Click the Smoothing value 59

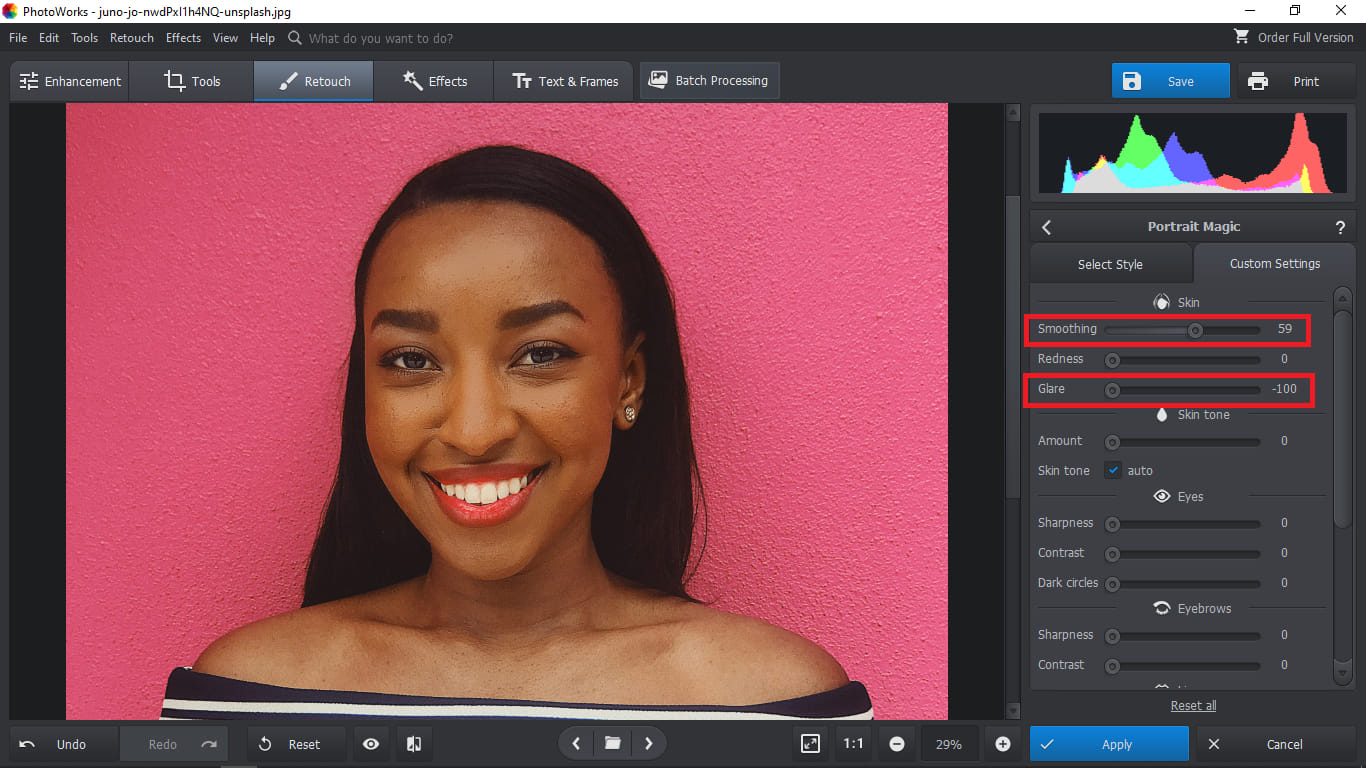pyautogui.click(x=1285, y=329)
